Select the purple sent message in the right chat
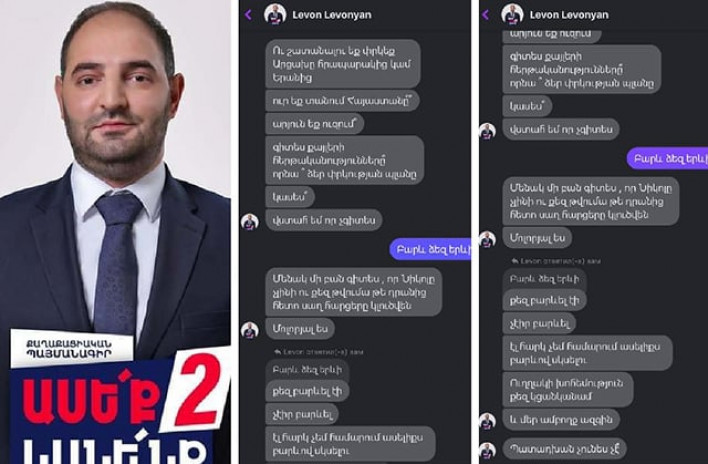 point(667,158)
